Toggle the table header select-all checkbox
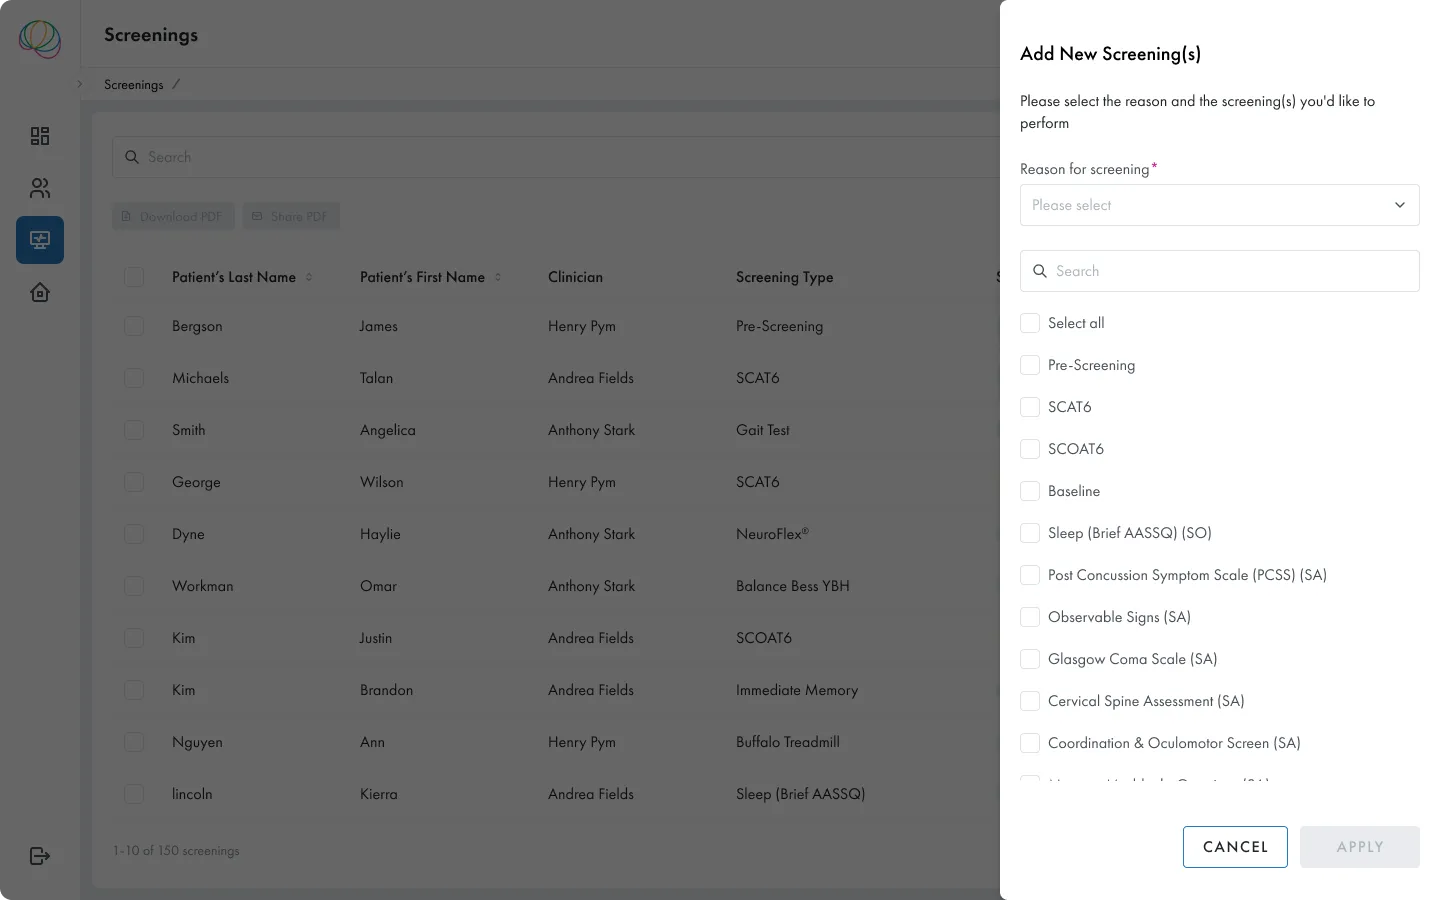 click(x=134, y=277)
